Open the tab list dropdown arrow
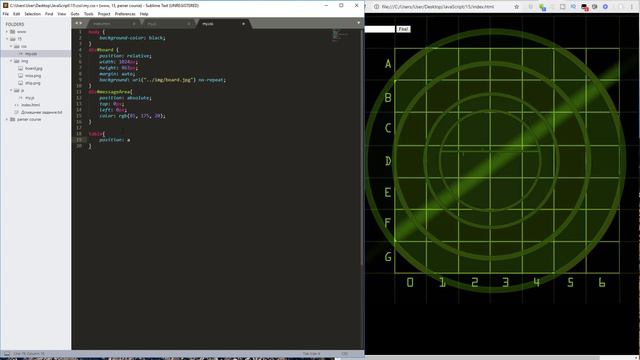The image size is (640, 360). (359, 23)
